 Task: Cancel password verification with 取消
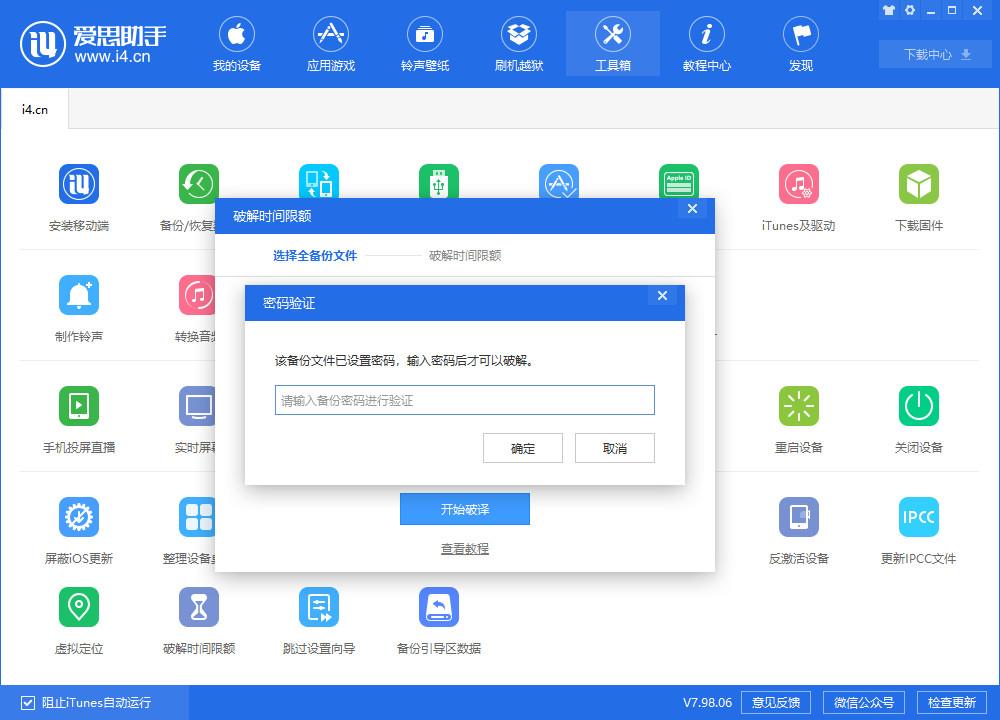614,448
